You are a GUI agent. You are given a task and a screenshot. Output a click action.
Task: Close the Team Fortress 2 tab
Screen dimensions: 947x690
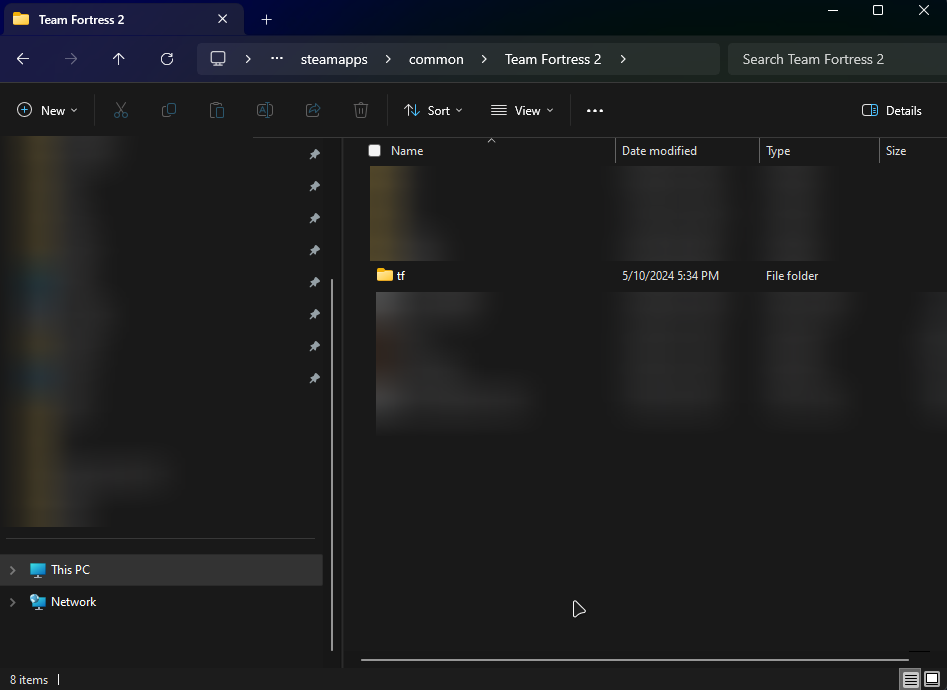222,19
